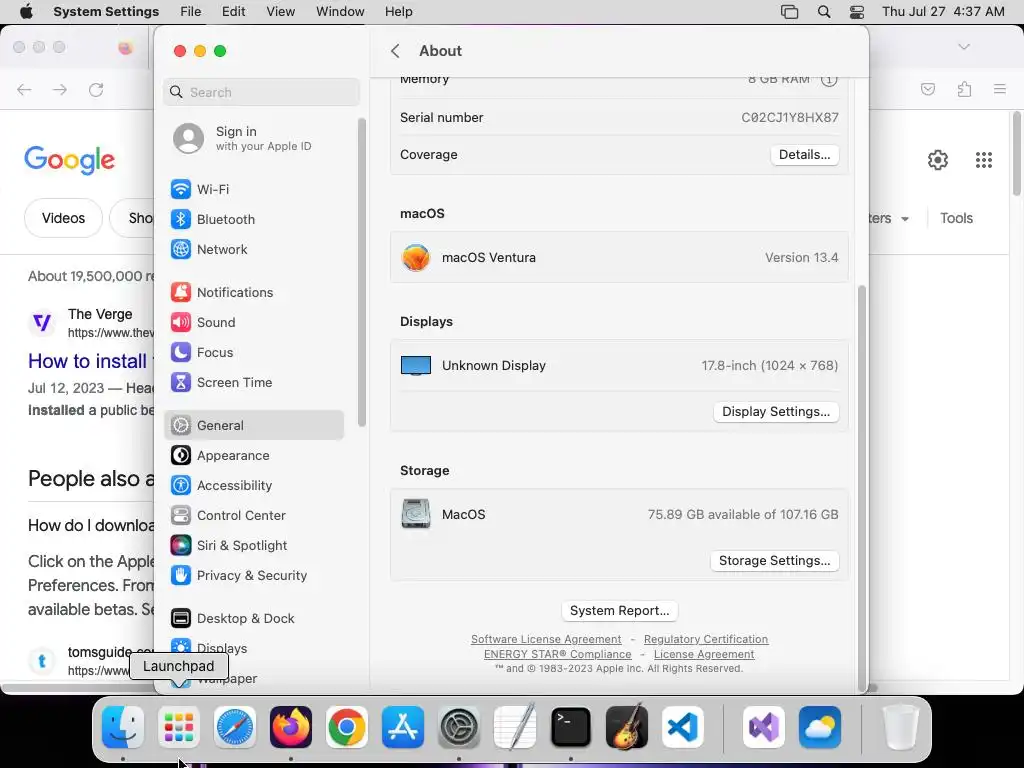Open Finder from the Dock
The width and height of the screenshot is (1024, 768).
(x=123, y=727)
